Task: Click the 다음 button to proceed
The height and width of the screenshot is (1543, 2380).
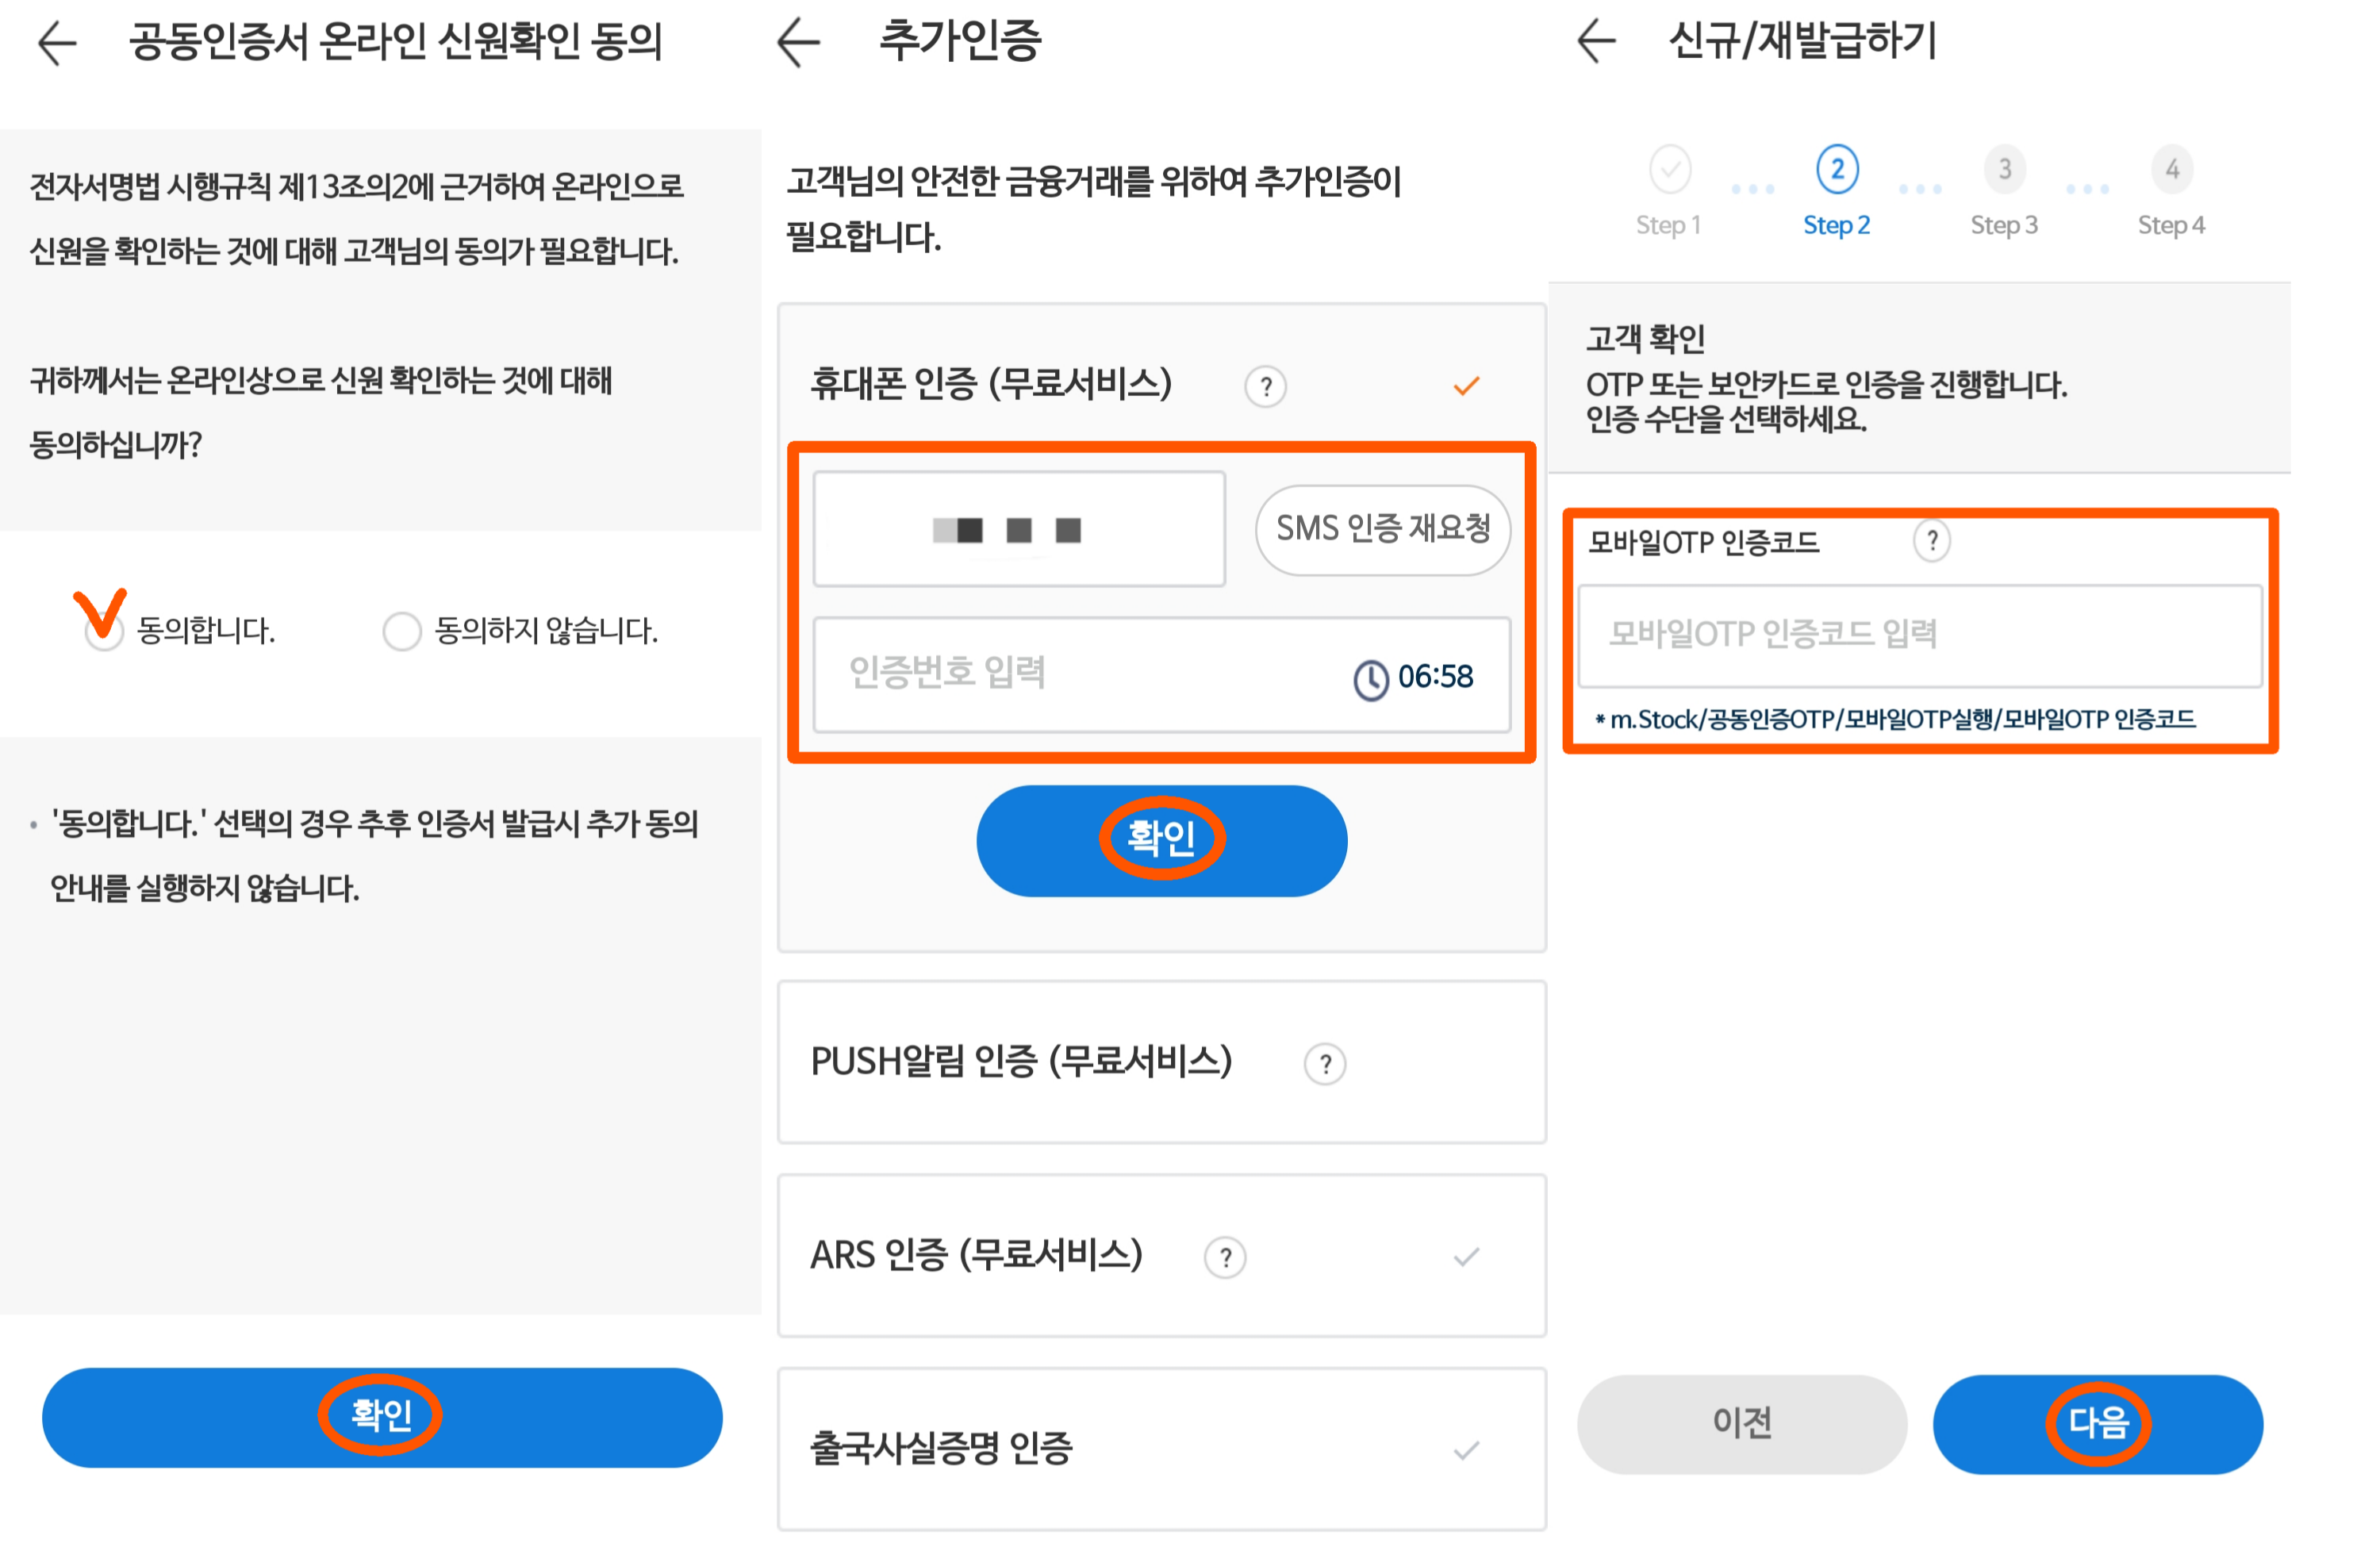Action: click(2097, 1423)
